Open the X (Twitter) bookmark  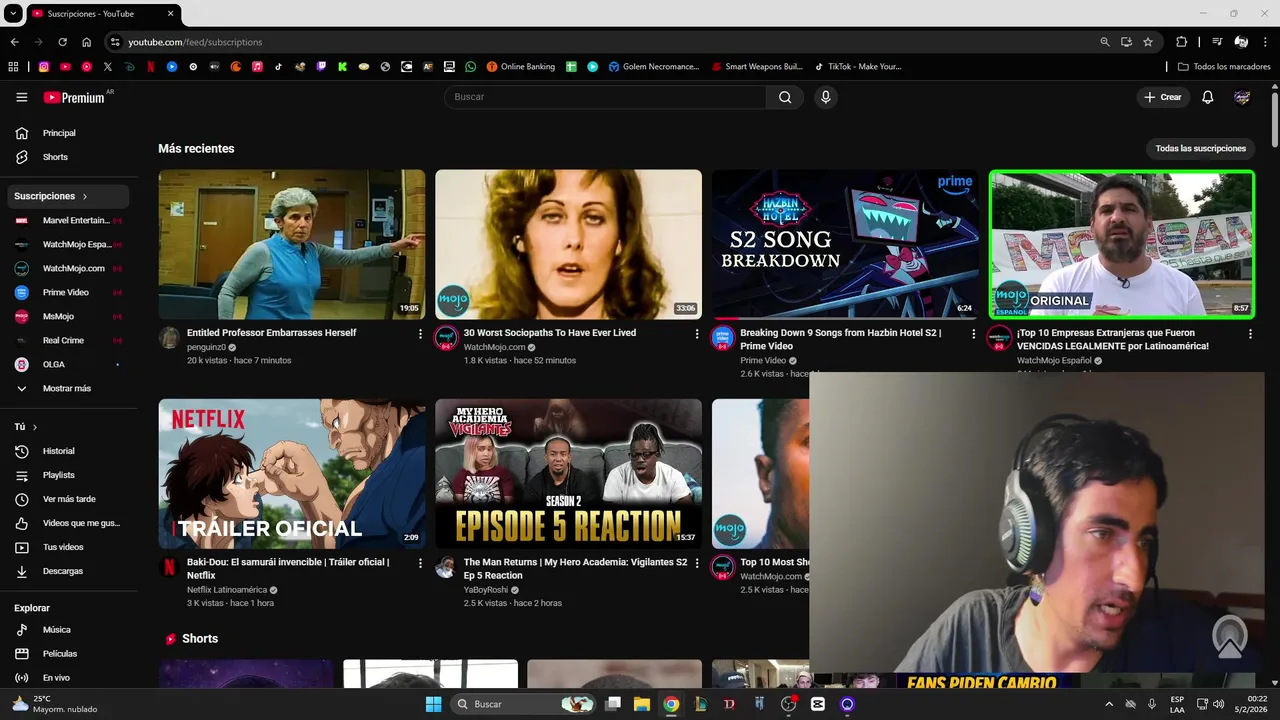[x=108, y=67]
